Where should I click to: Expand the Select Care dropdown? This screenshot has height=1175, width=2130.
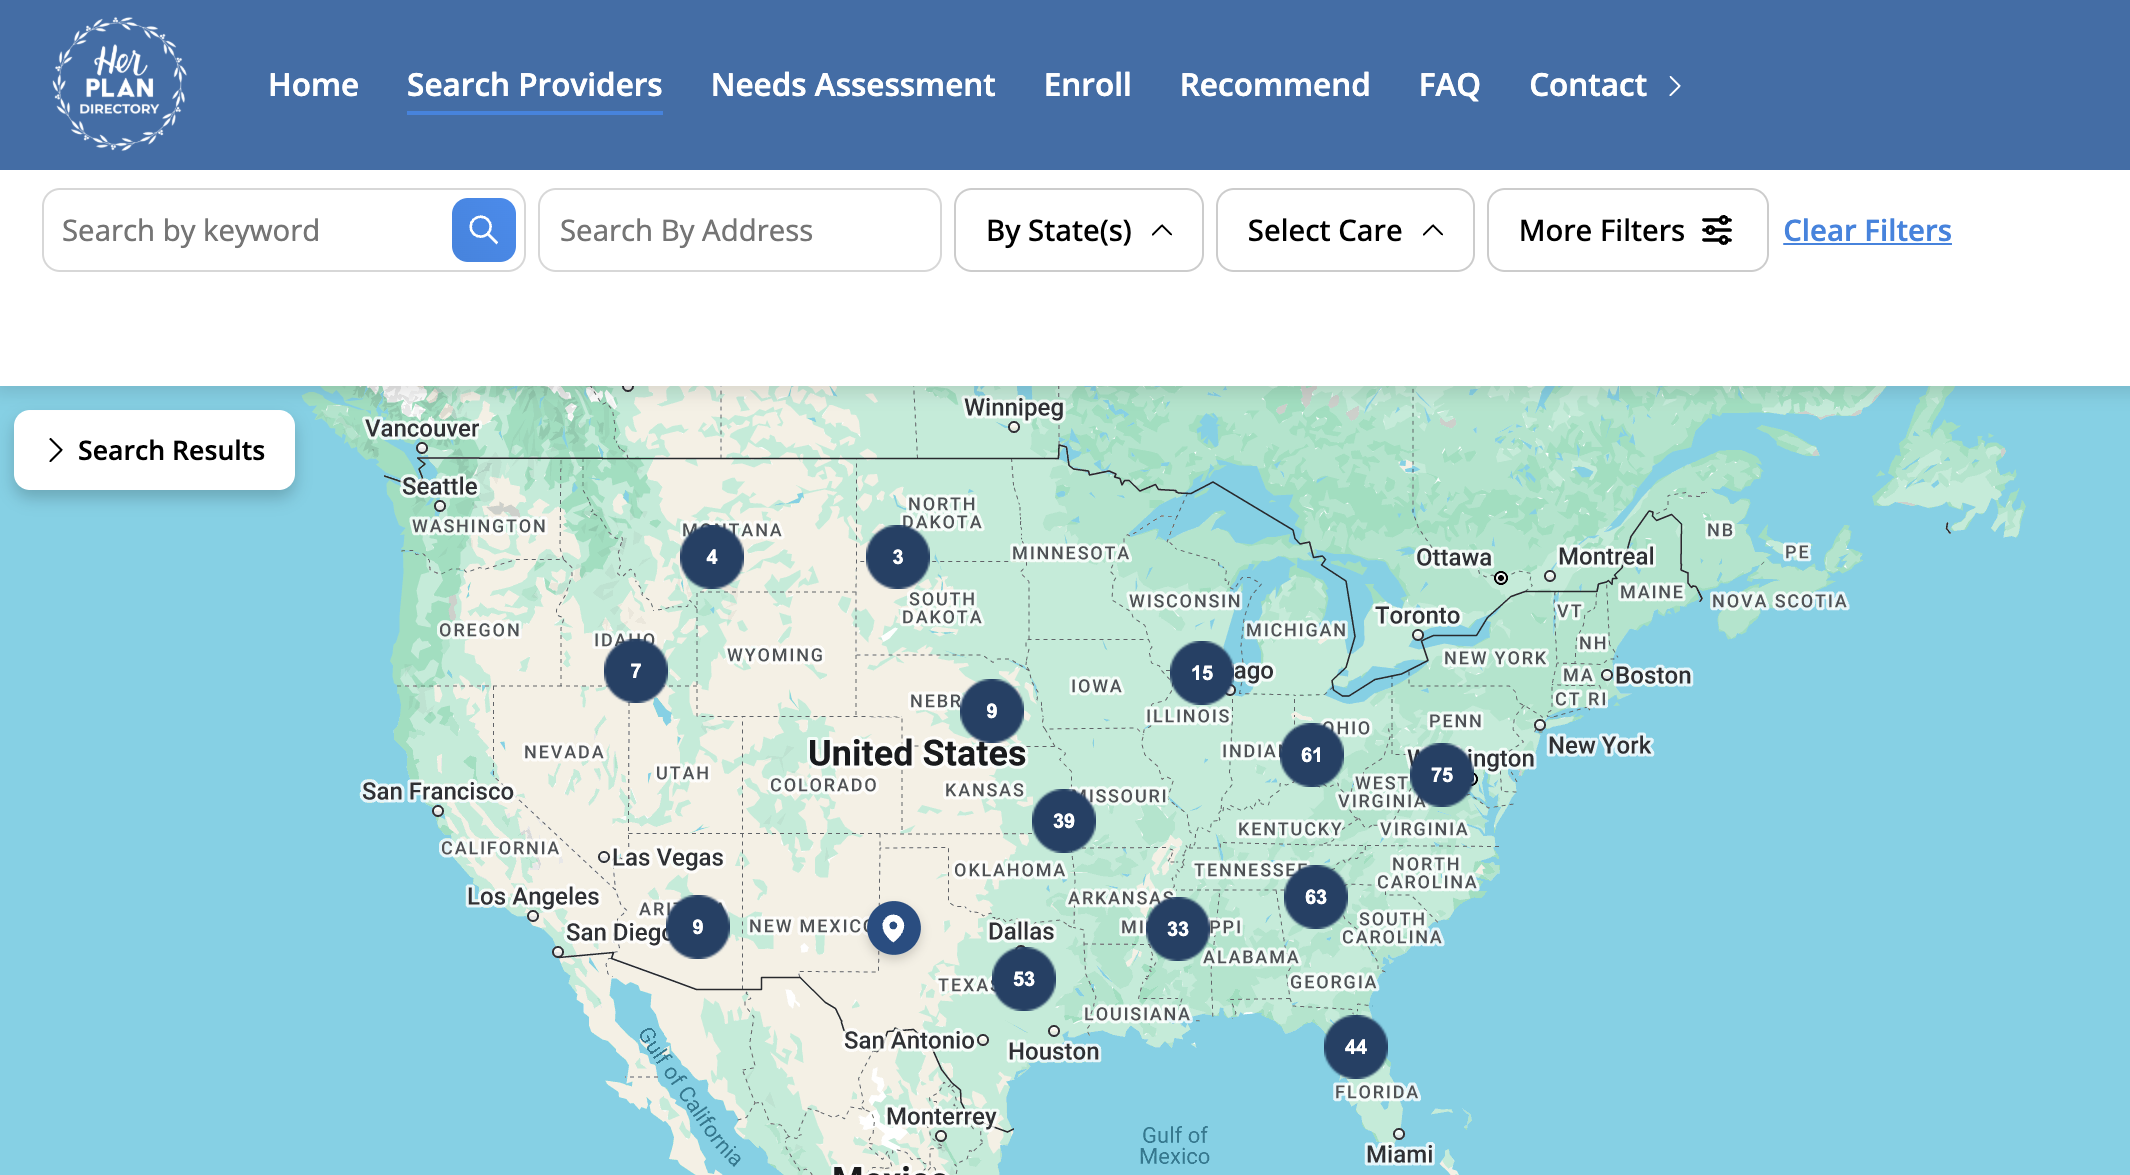(x=1344, y=230)
